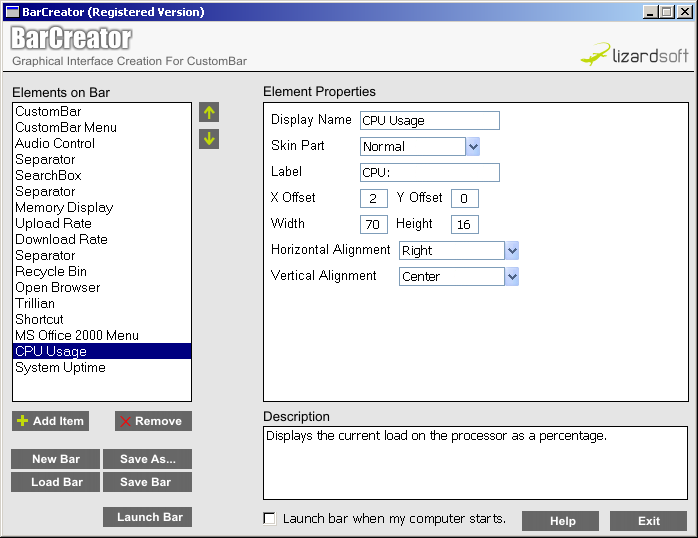The image size is (698, 538).
Task: Select Trillian list item
Action: [102, 303]
